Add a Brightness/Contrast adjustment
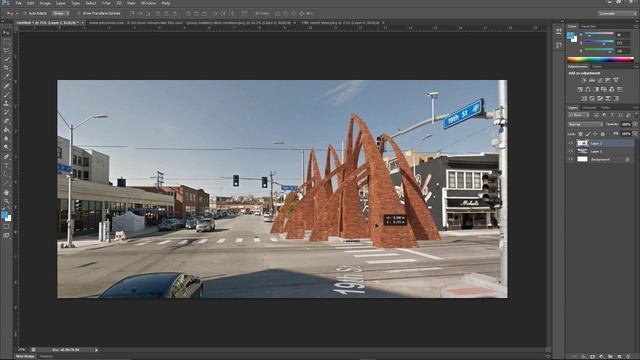 click(584, 80)
